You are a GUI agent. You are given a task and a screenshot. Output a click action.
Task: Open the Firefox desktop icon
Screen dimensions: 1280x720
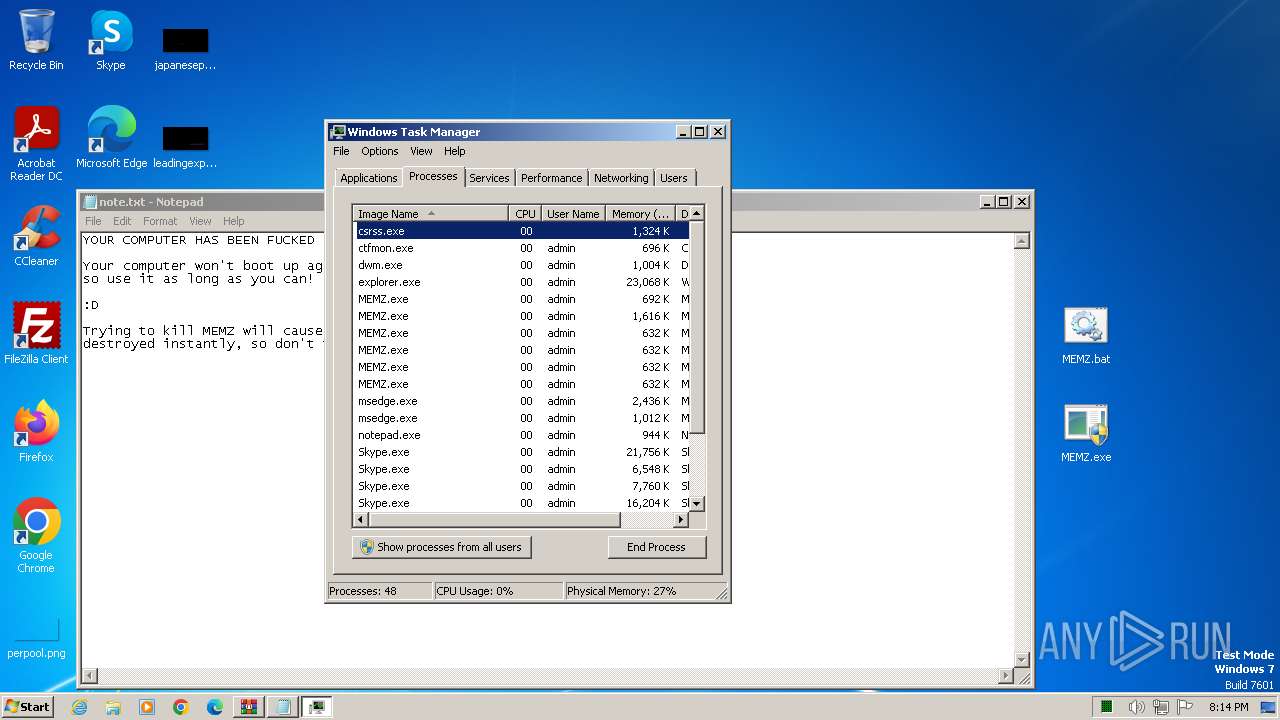point(36,432)
